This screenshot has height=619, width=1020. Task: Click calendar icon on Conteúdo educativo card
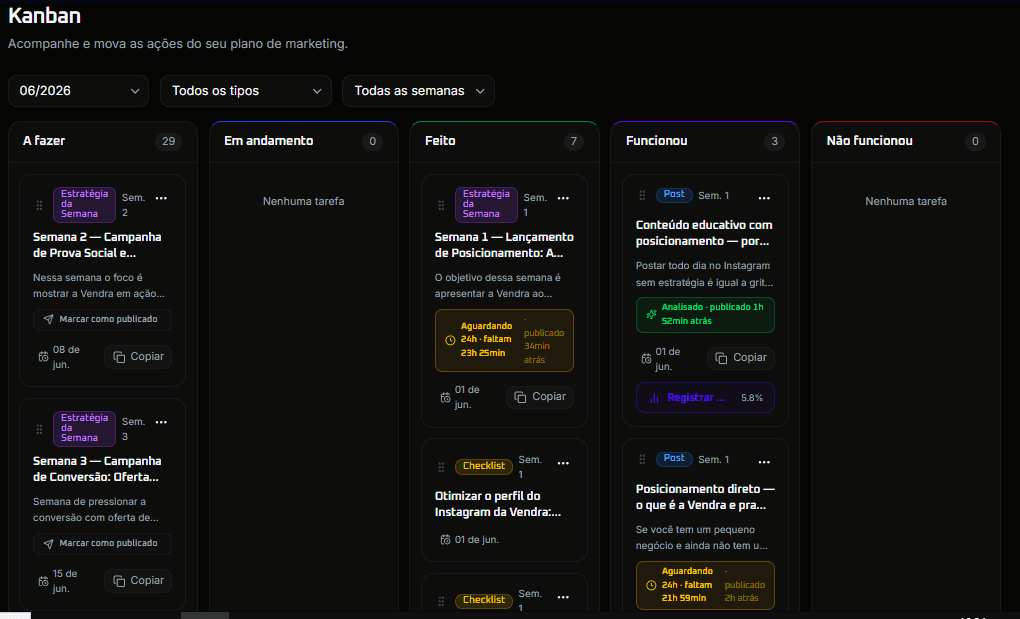(x=647, y=358)
